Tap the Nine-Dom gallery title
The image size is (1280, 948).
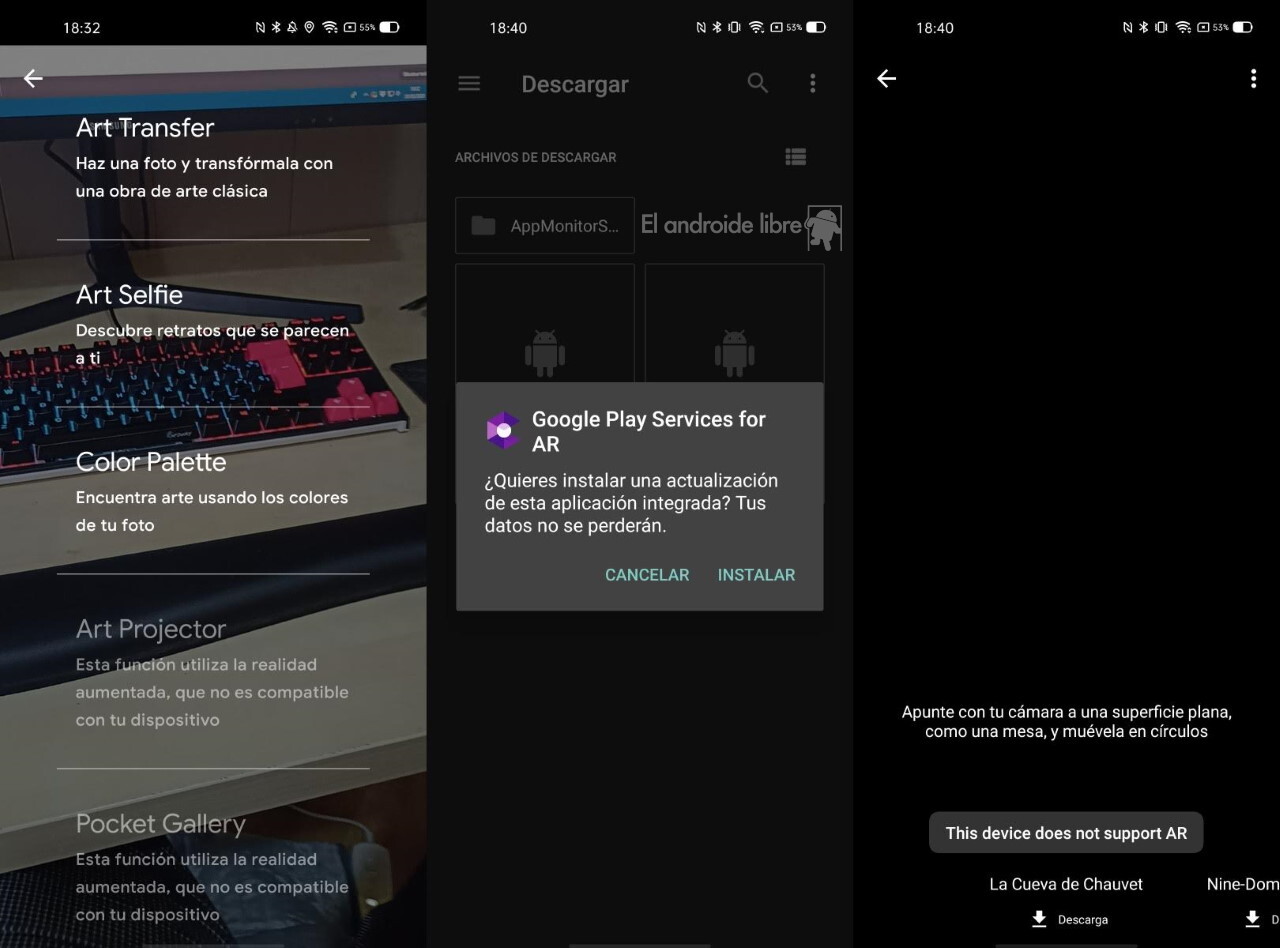(x=1243, y=884)
